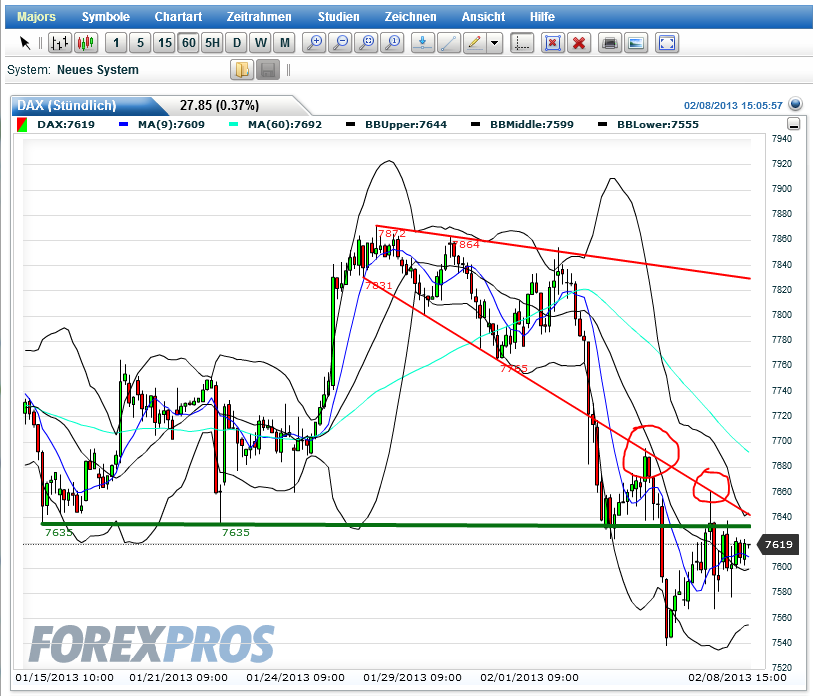This screenshot has height=696, width=816.
Task: Toggle BBUpper band visibility in the legend
Action: (351, 123)
